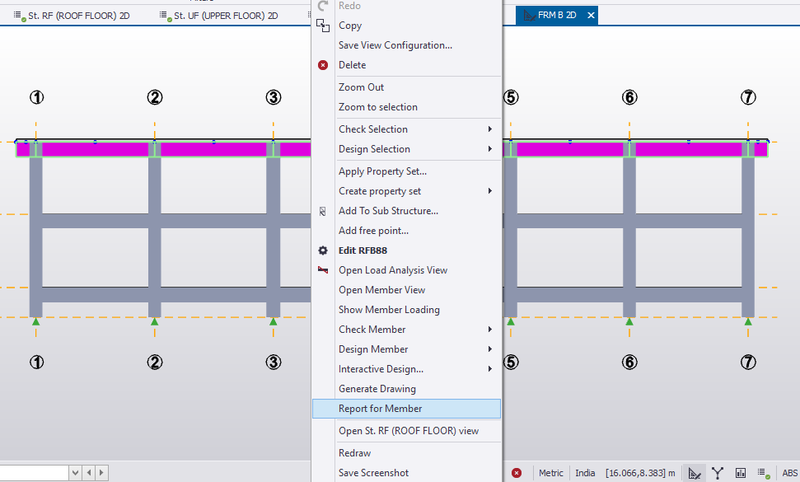Click the Y-shaped node icon in status bar
Viewport: 800px width, 482px height.
click(717, 473)
